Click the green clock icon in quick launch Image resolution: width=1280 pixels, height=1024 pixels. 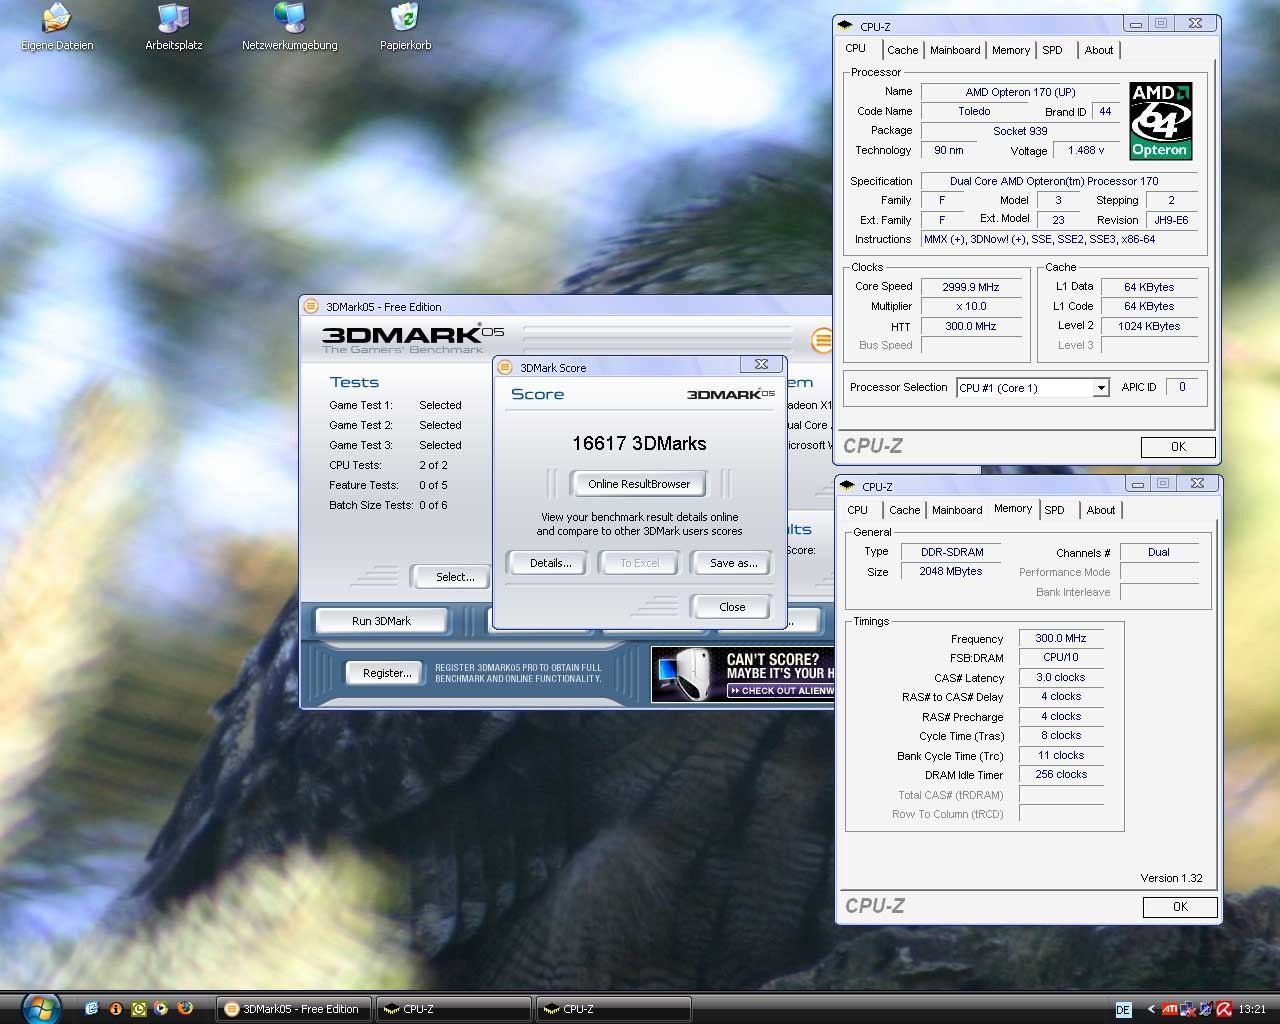(138, 1009)
